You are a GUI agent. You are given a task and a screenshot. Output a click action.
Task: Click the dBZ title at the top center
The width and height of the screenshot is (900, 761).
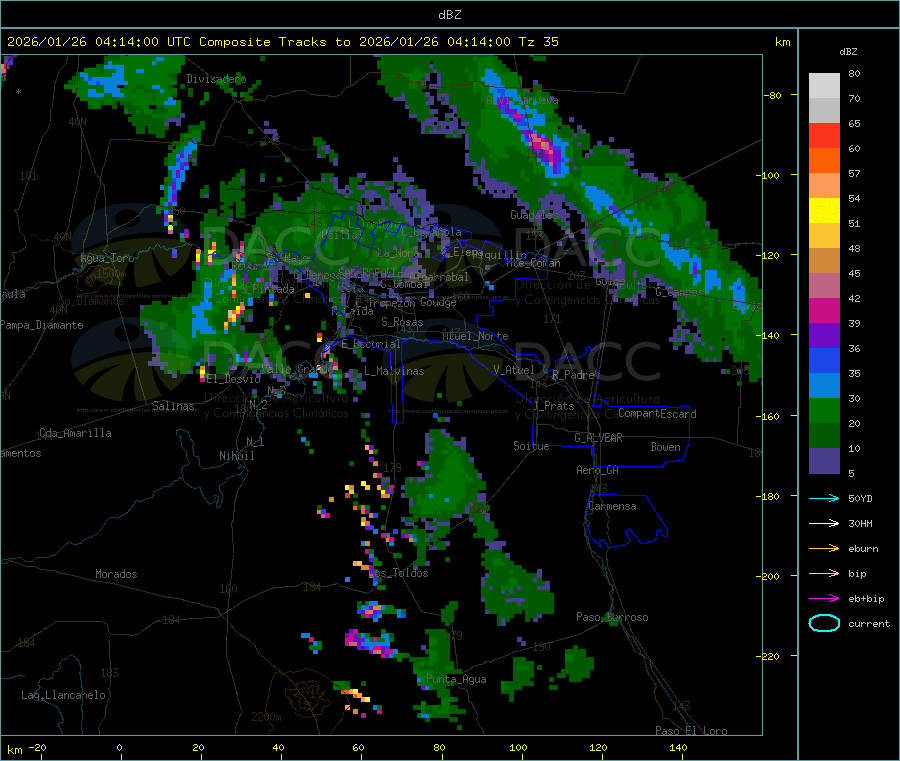click(449, 15)
